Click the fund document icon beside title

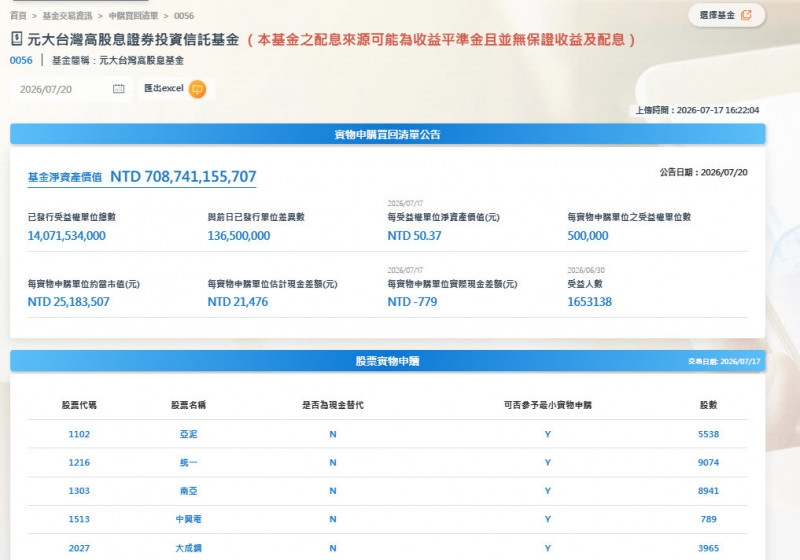(x=16, y=38)
